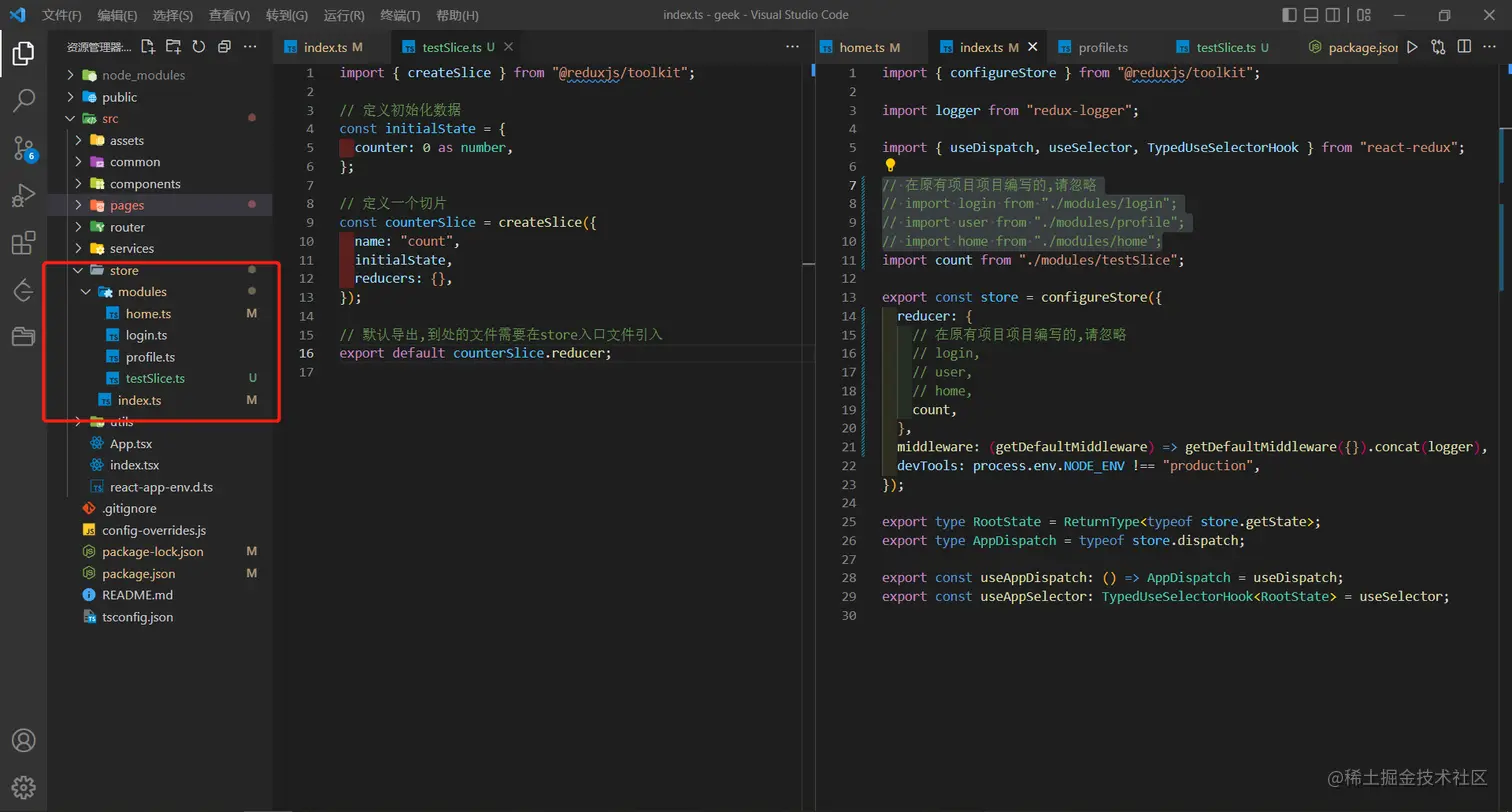Open the Manage gear icon
Screen dimensions: 1512x812
[x=23, y=787]
